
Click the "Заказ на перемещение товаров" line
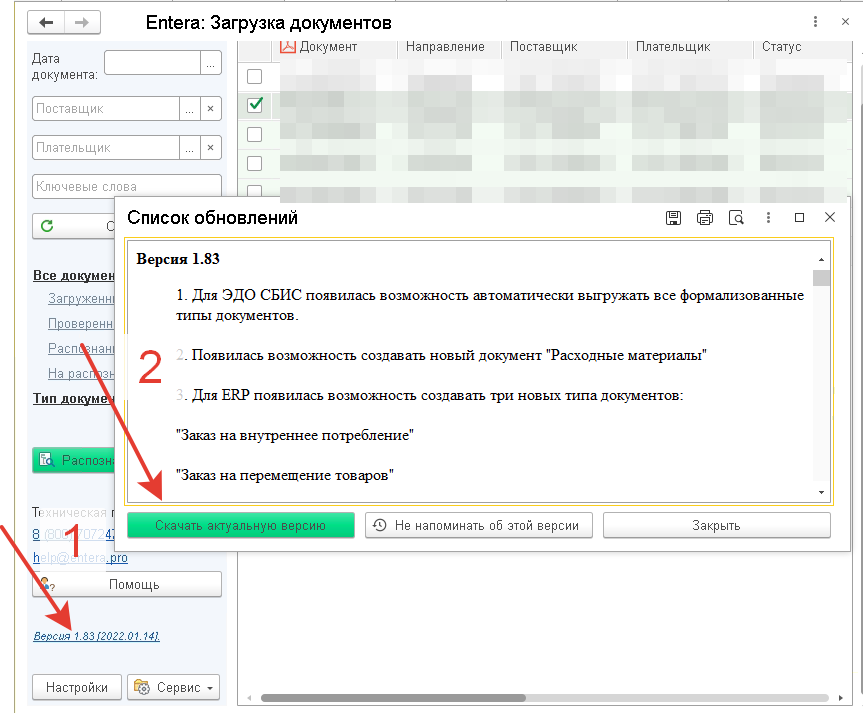point(285,475)
